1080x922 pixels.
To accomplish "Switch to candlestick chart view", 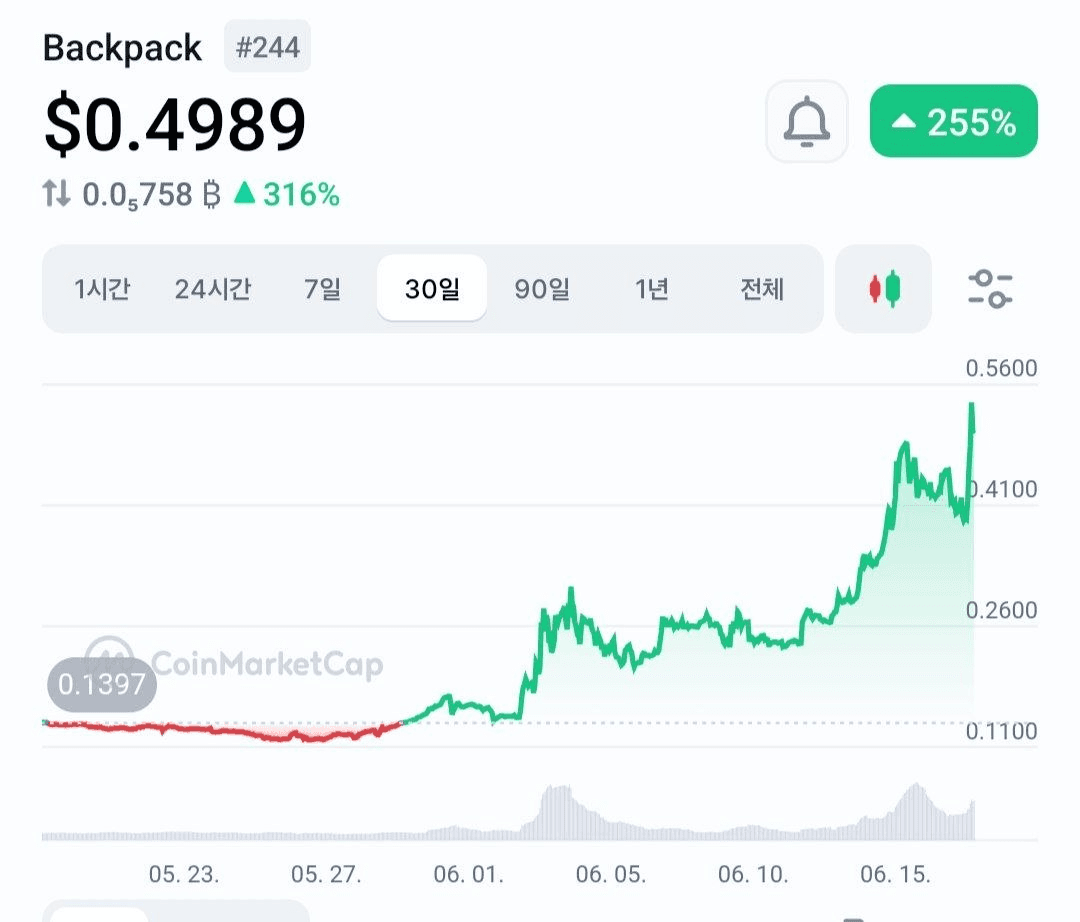I will point(884,289).
